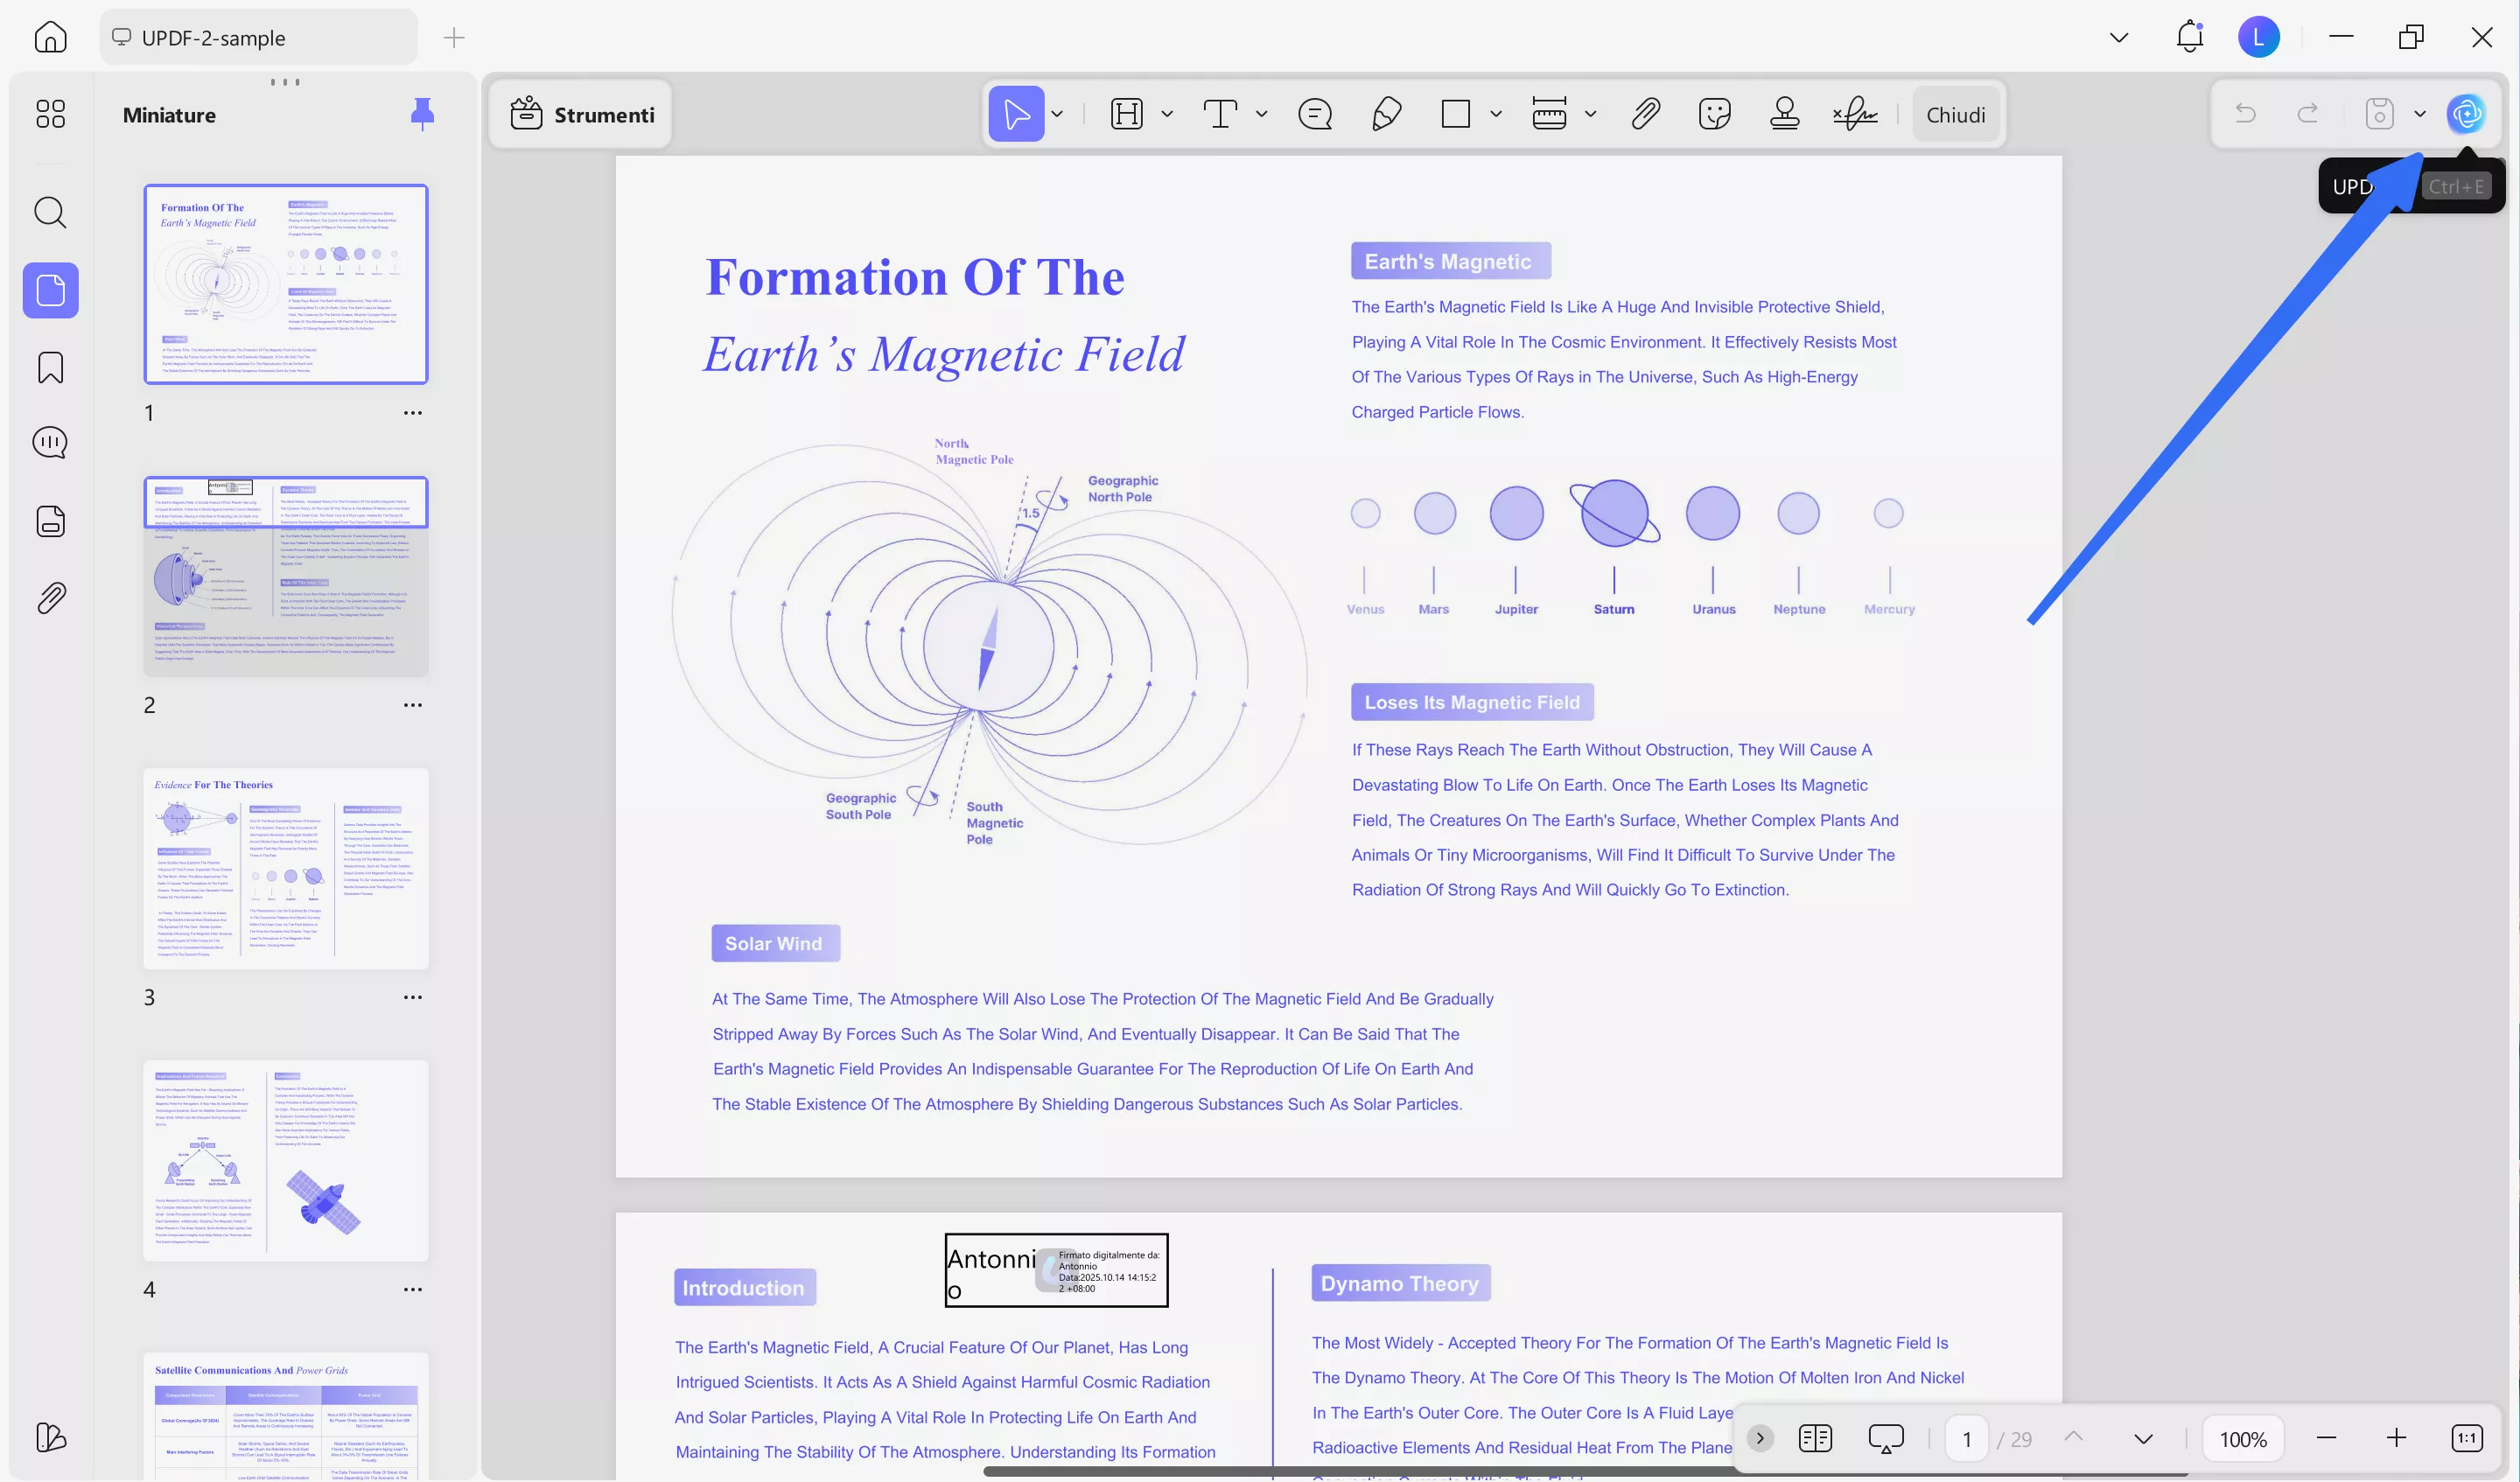Open the Strumenti tools menu
The height and width of the screenshot is (1482, 2520).
582,114
